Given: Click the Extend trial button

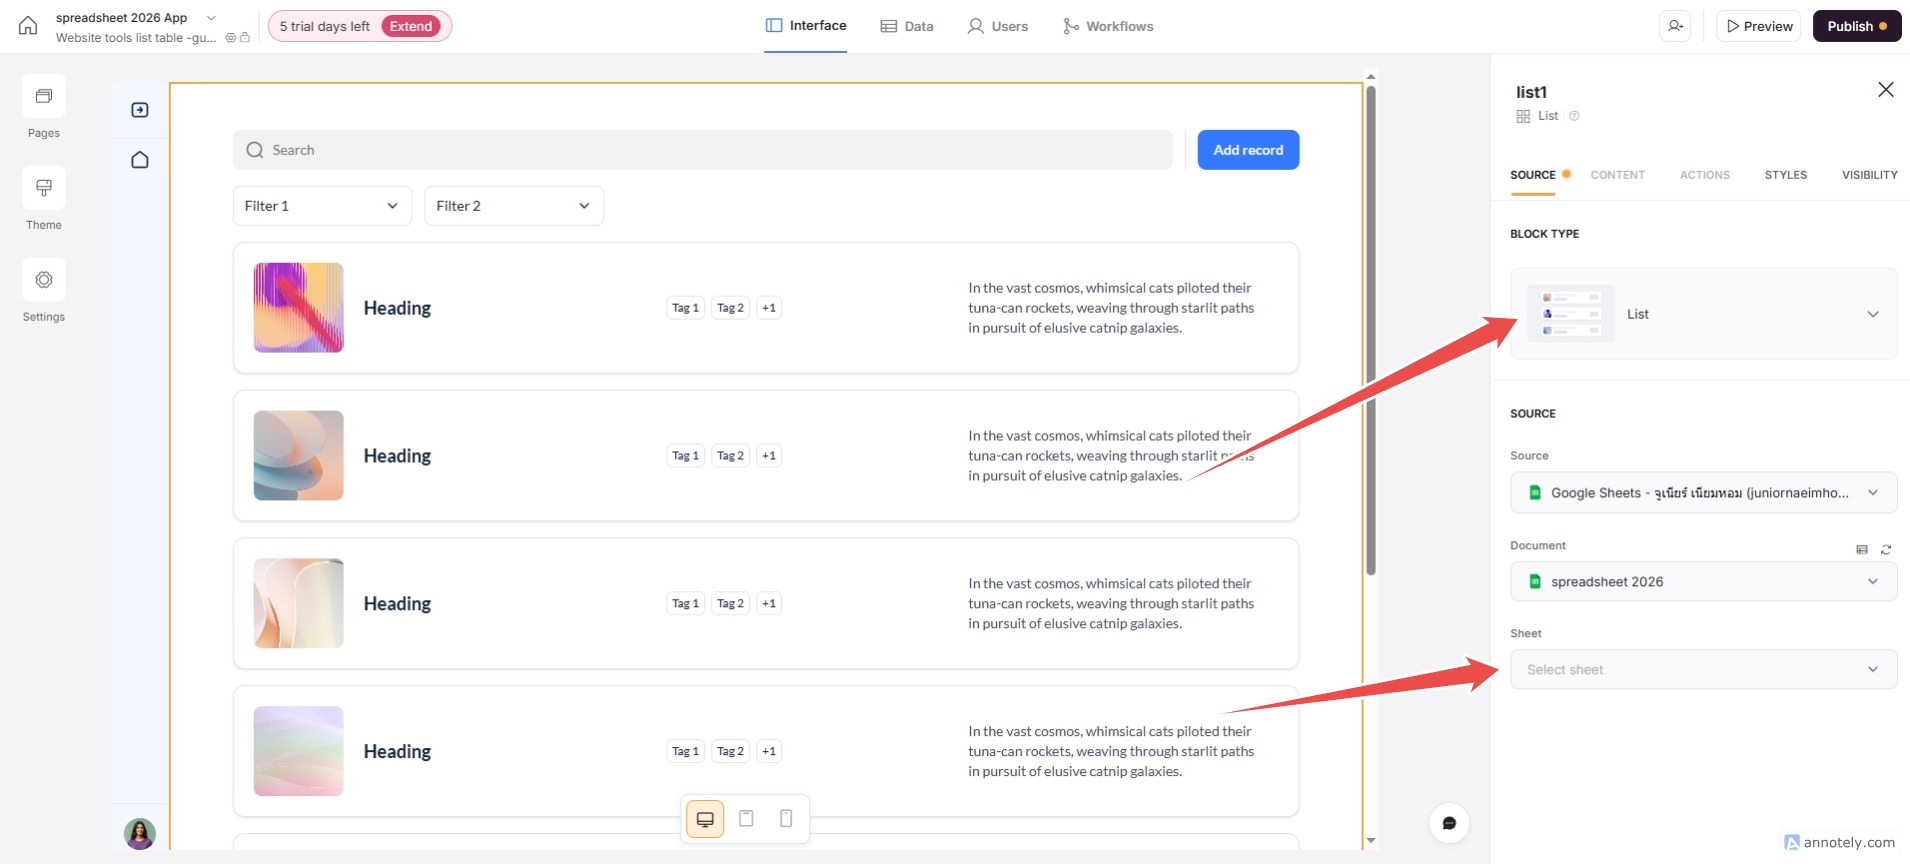Looking at the screenshot, I should pos(411,26).
